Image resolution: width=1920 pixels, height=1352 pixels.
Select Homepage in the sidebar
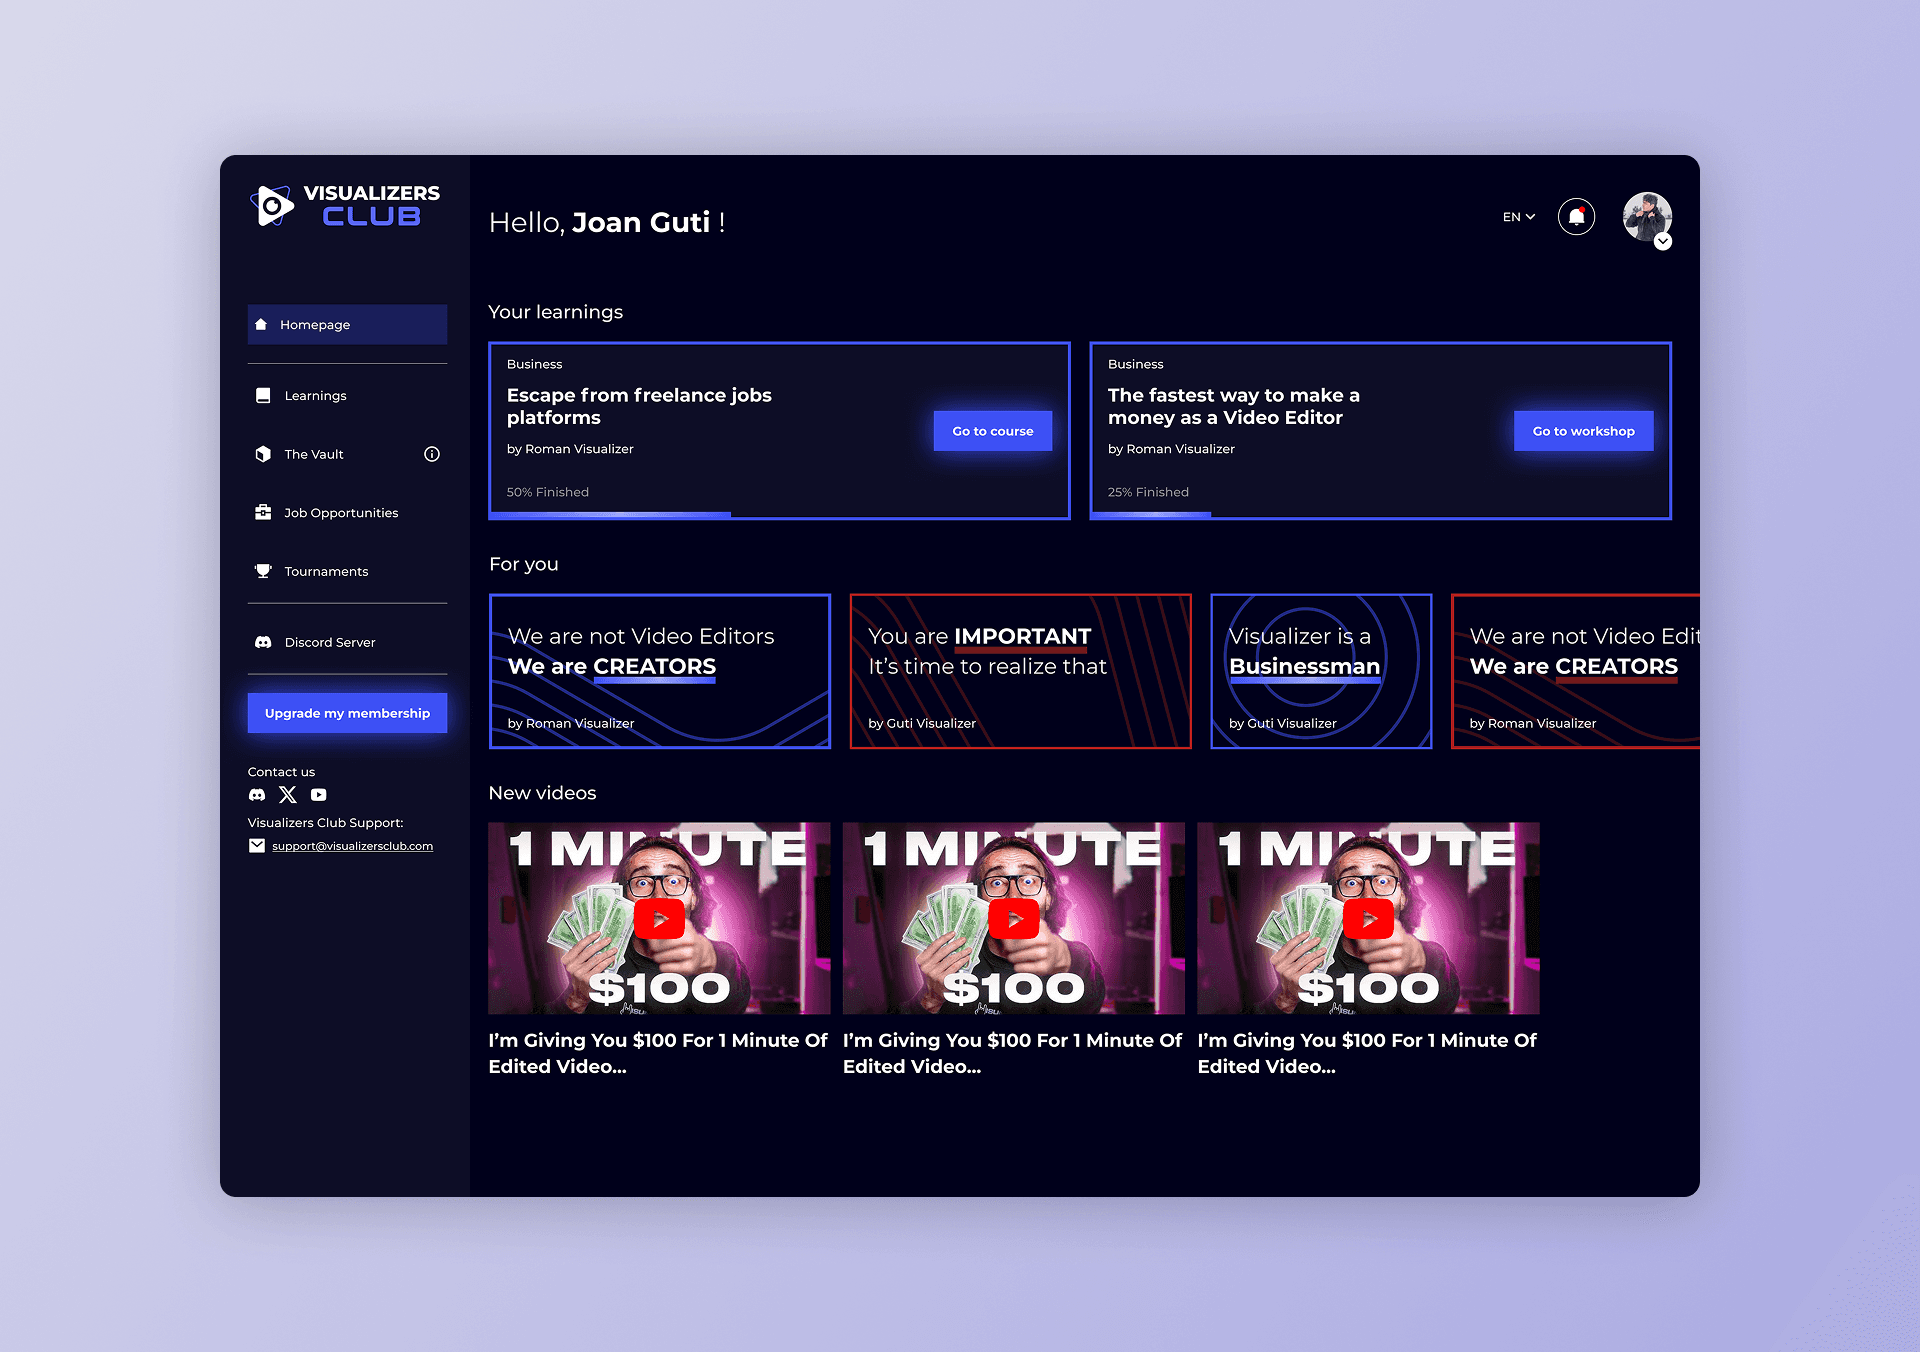pos(347,325)
